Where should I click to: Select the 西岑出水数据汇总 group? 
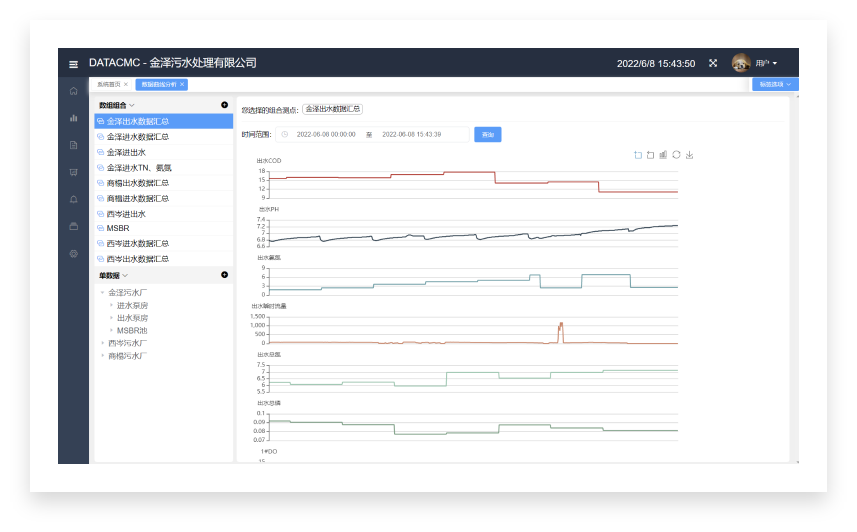point(163,259)
